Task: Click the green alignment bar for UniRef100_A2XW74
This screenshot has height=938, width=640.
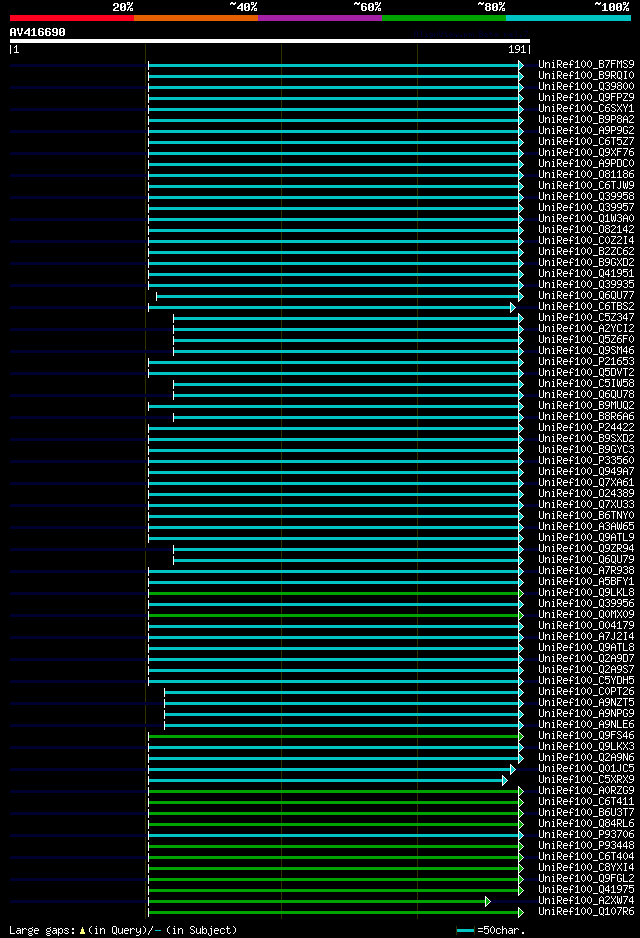Action: [319, 902]
